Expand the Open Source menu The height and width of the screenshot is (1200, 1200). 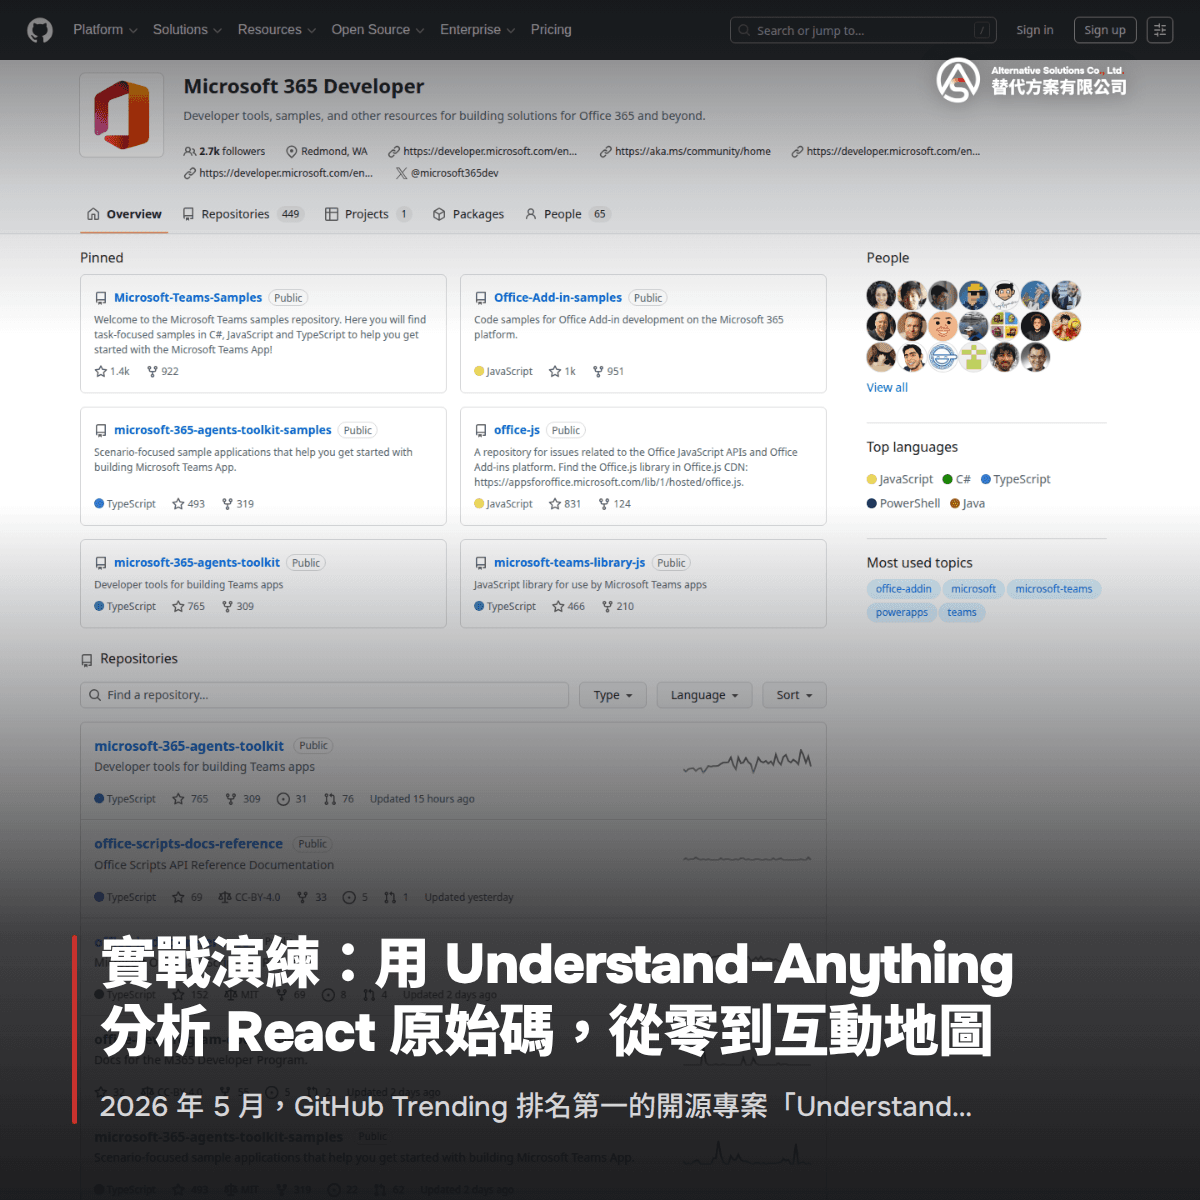point(378,30)
